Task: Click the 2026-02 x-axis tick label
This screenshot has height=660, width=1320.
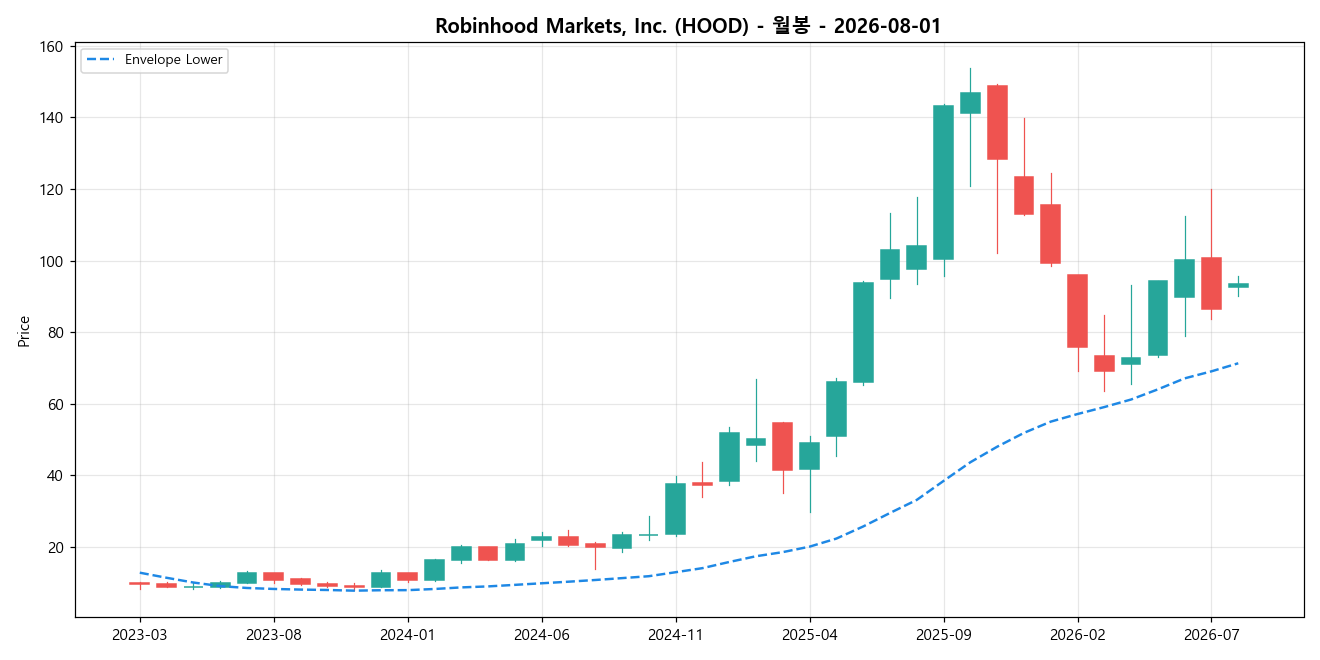Action: tap(1078, 634)
